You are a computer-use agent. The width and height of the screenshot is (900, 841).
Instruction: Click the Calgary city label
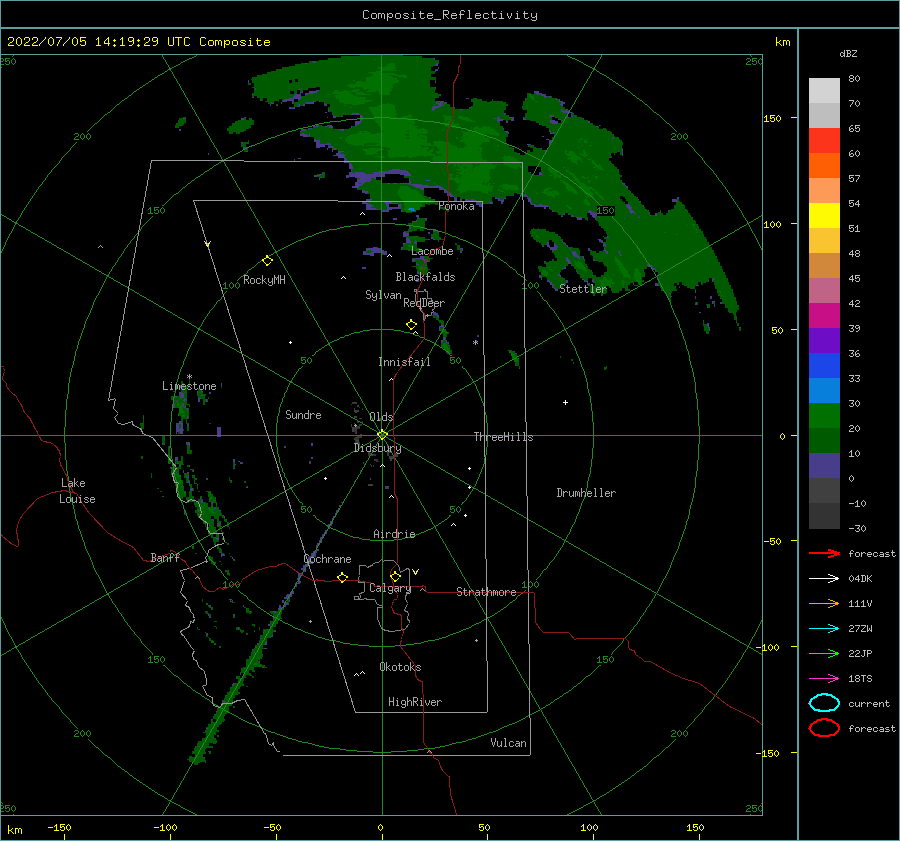point(390,588)
